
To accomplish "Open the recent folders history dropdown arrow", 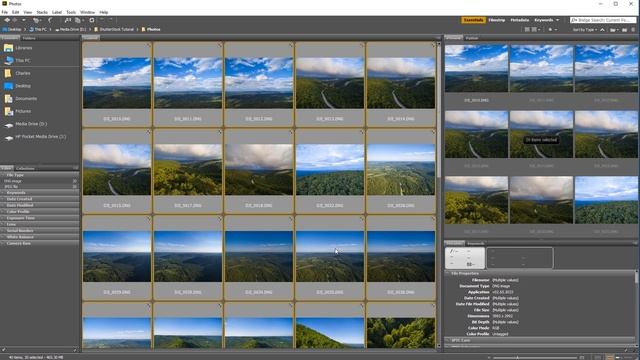I will pyautogui.click(x=24, y=20).
